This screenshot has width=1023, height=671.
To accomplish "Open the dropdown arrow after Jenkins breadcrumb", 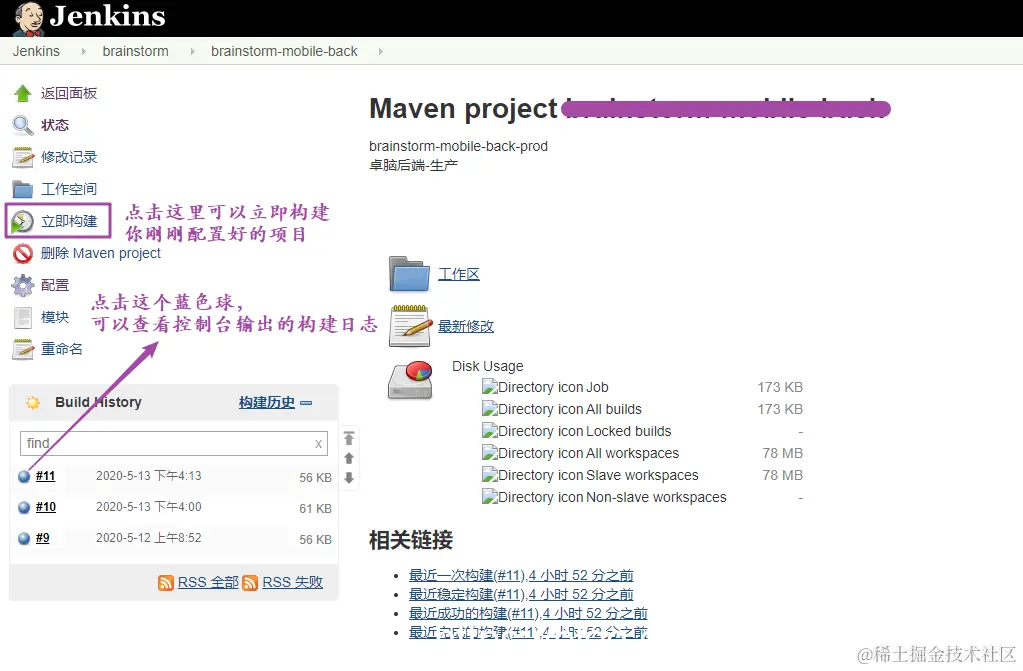I will [x=84, y=52].
